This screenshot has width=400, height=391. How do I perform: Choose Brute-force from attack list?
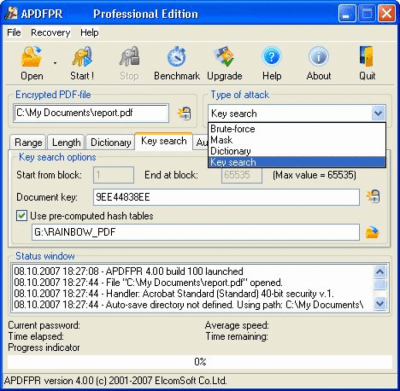click(x=297, y=129)
